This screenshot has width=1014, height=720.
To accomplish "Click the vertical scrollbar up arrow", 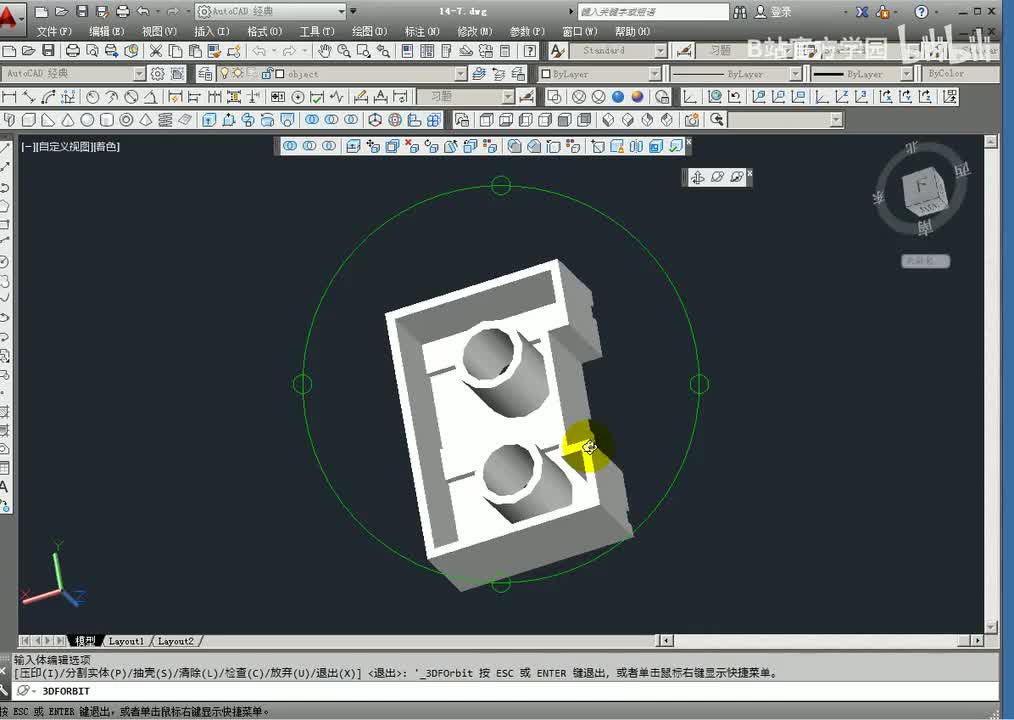I will click(x=991, y=142).
